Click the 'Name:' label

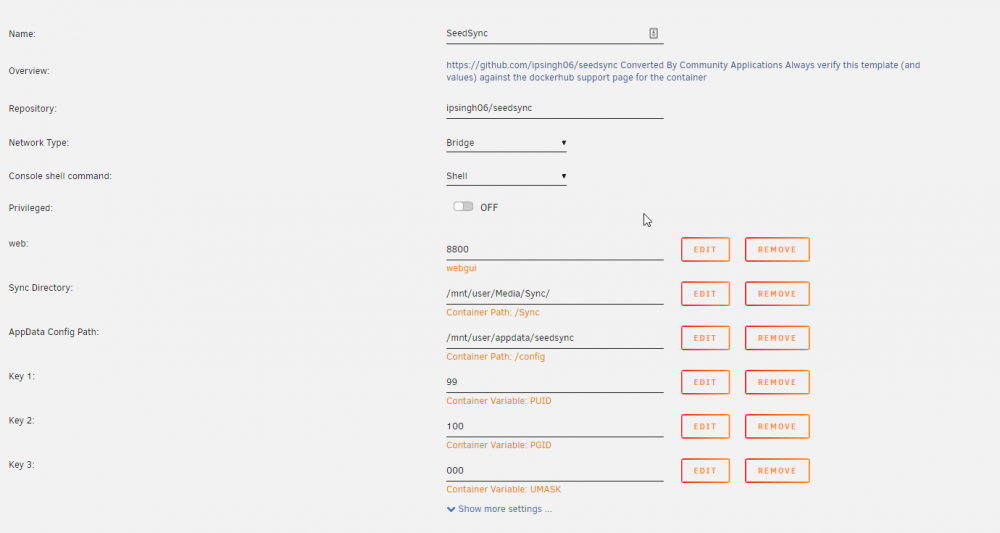pos(22,34)
